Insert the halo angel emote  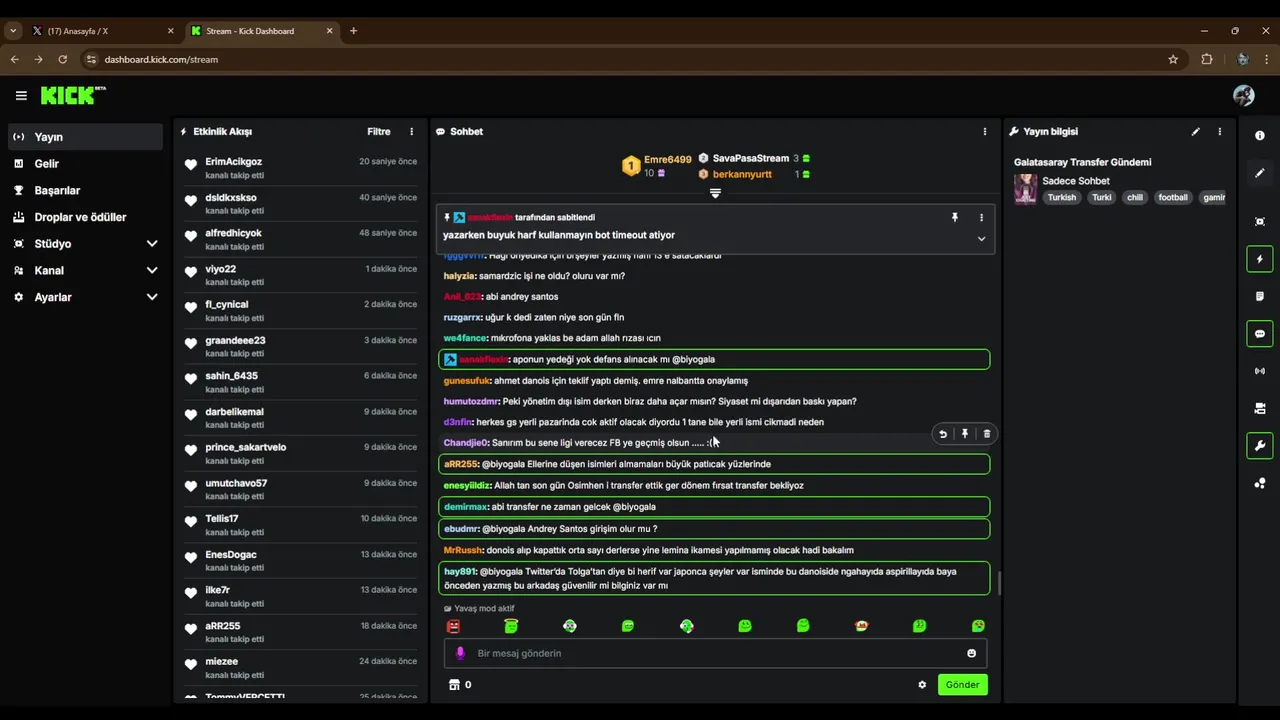[511, 626]
